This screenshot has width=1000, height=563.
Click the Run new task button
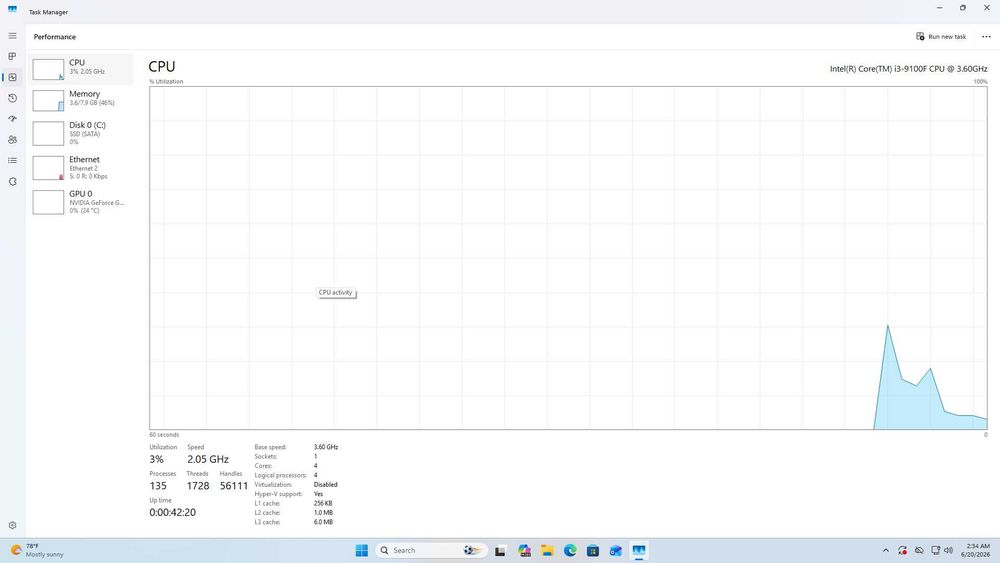pyautogui.click(x=941, y=36)
